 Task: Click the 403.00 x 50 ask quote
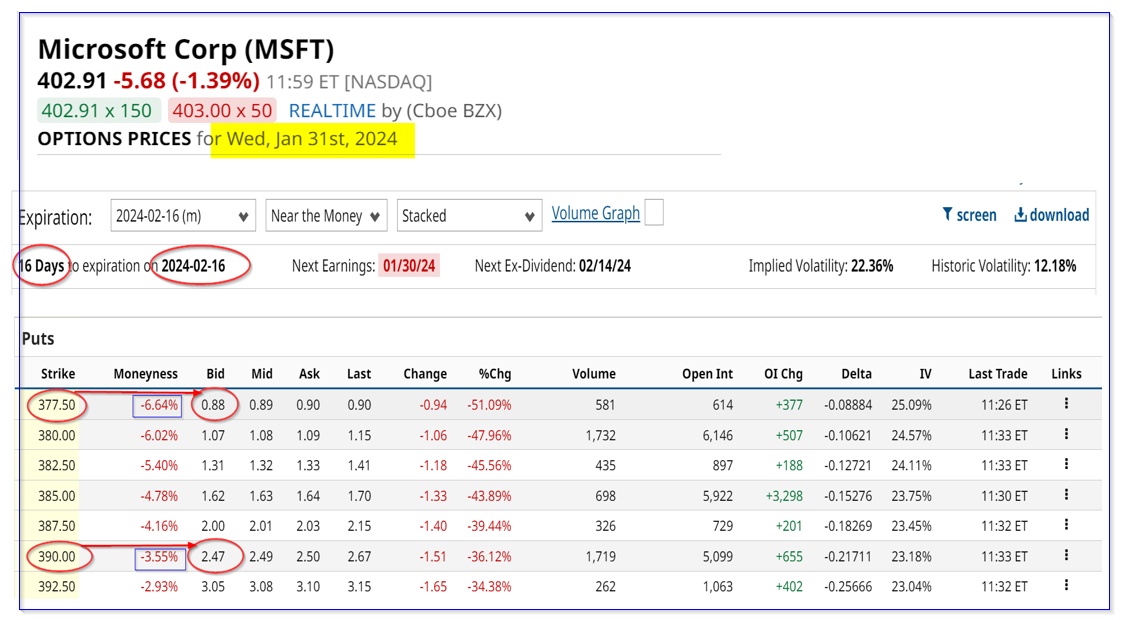[x=222, y=111]
